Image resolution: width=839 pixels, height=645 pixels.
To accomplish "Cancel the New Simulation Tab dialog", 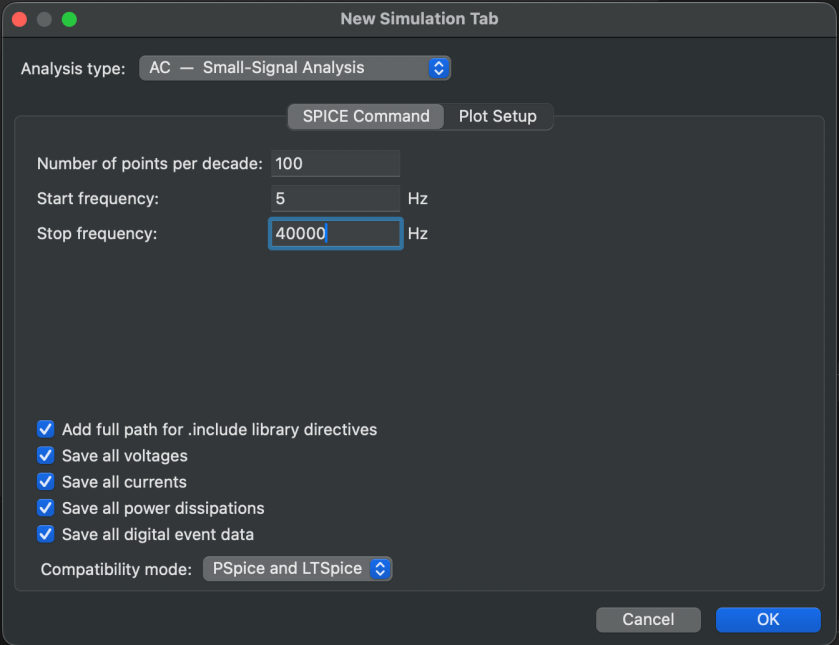I will (648, 620).
